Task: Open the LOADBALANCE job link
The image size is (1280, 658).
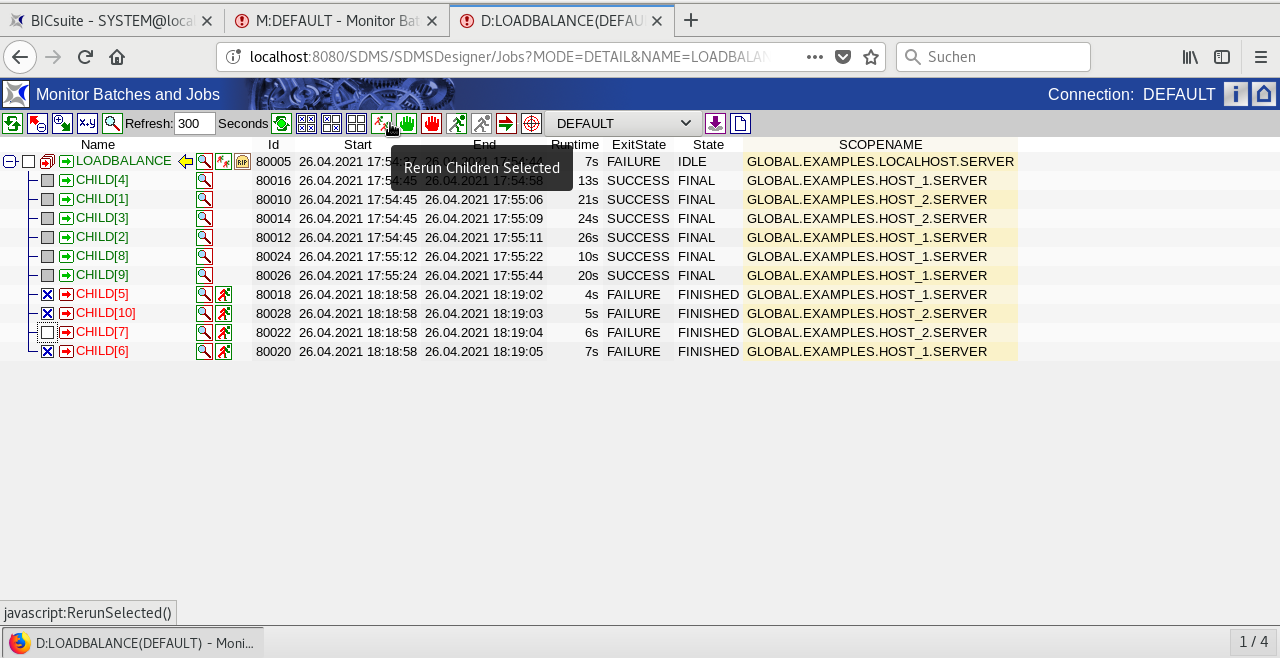Action: [x=124, y=161]
